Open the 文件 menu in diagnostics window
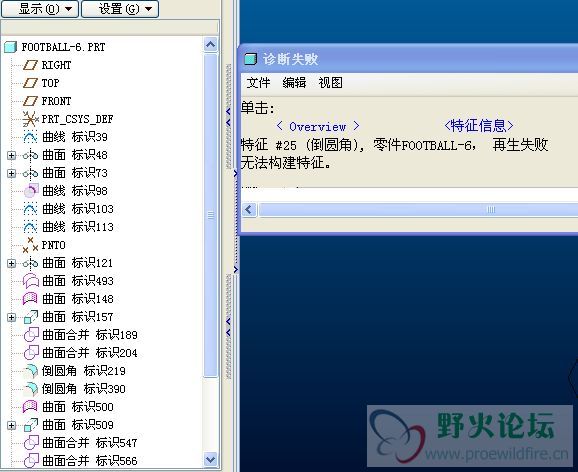This screenshot has width=578, height=472. click(258, 82)
